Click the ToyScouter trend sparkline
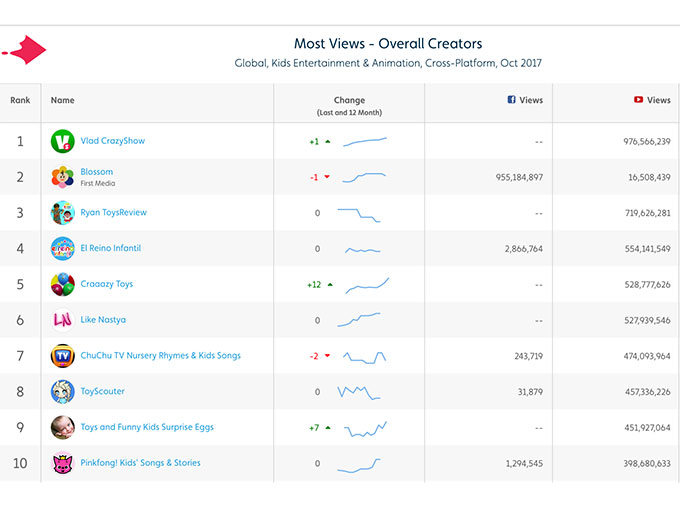Screen dimensions: 680x510 [359, 392]
